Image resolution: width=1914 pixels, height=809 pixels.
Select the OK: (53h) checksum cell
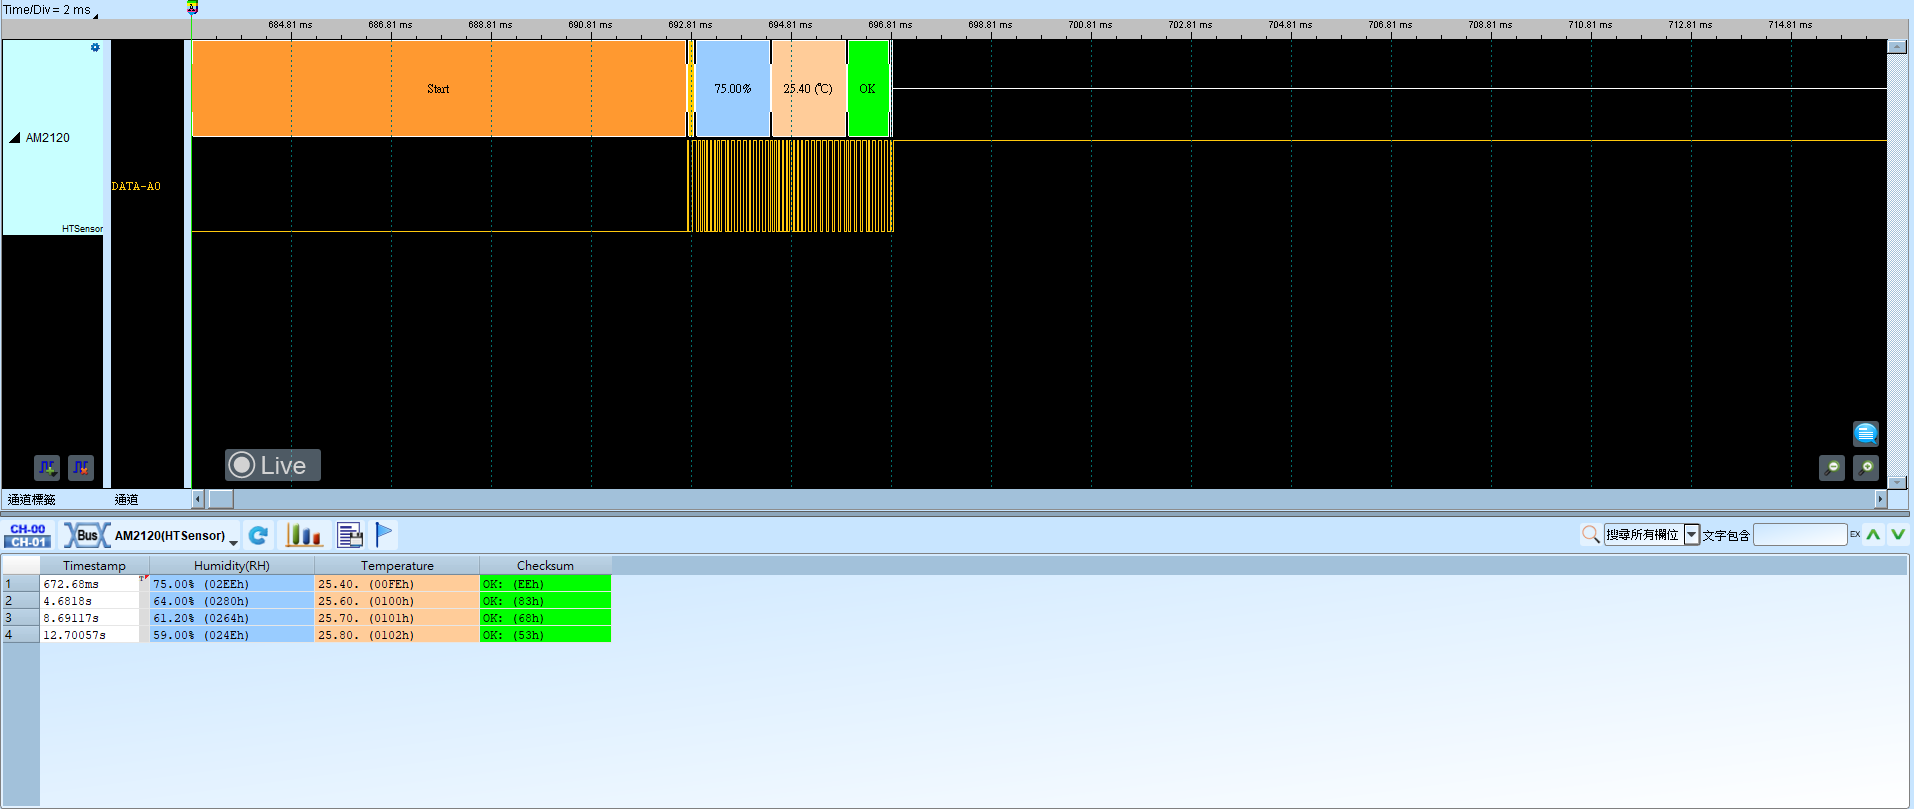546,635
